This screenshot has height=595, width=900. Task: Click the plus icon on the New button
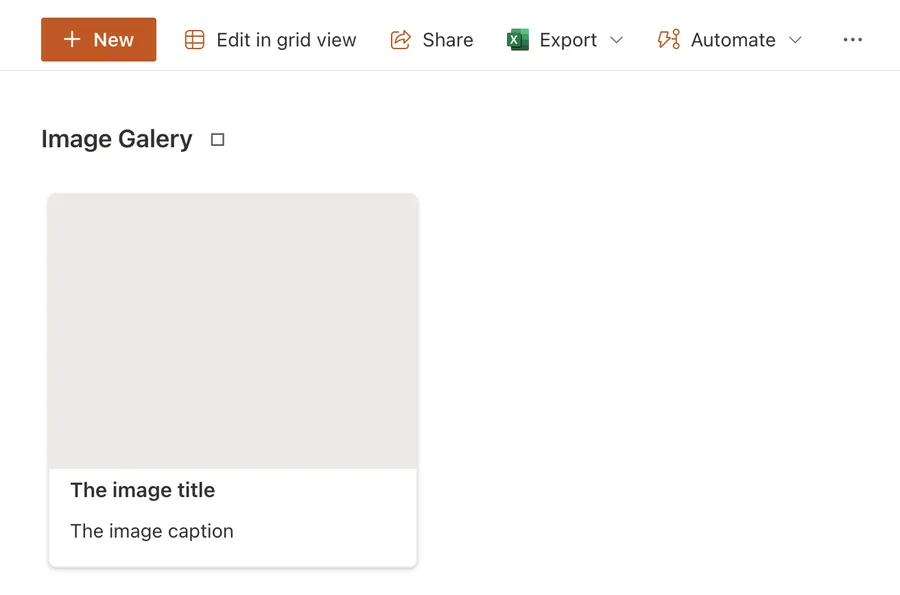(x=71, y=40)
